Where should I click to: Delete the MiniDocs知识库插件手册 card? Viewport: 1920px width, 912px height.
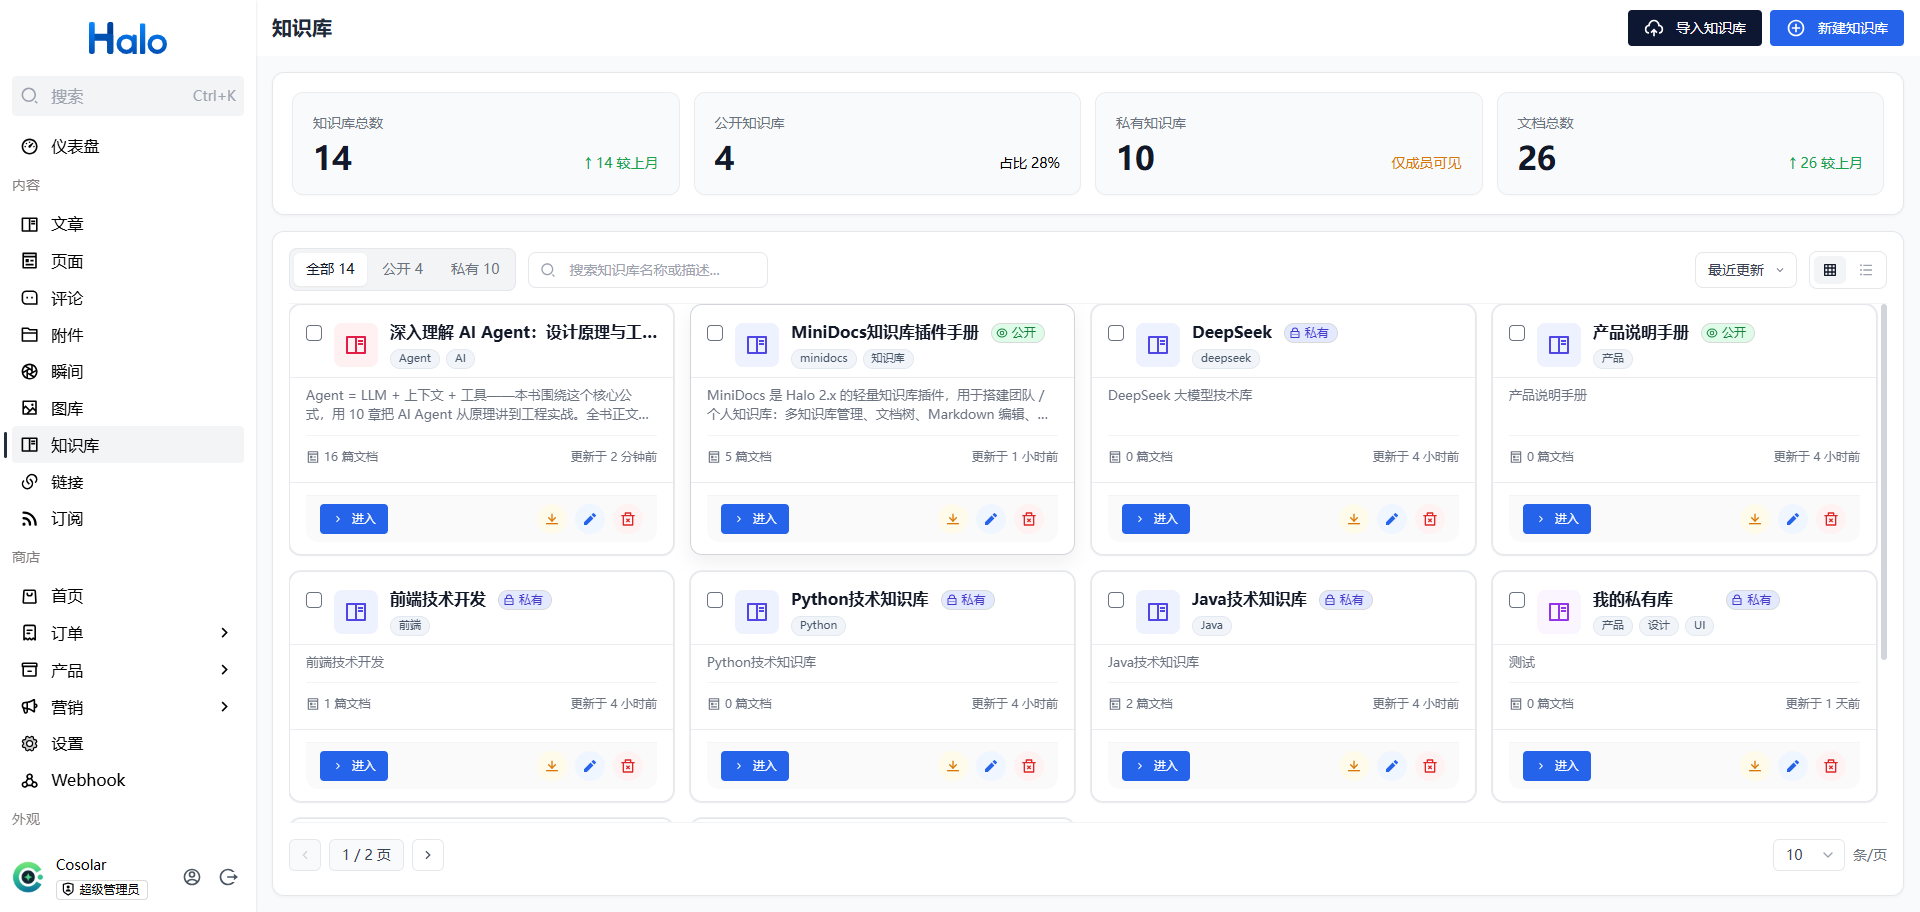(1029, 519)
